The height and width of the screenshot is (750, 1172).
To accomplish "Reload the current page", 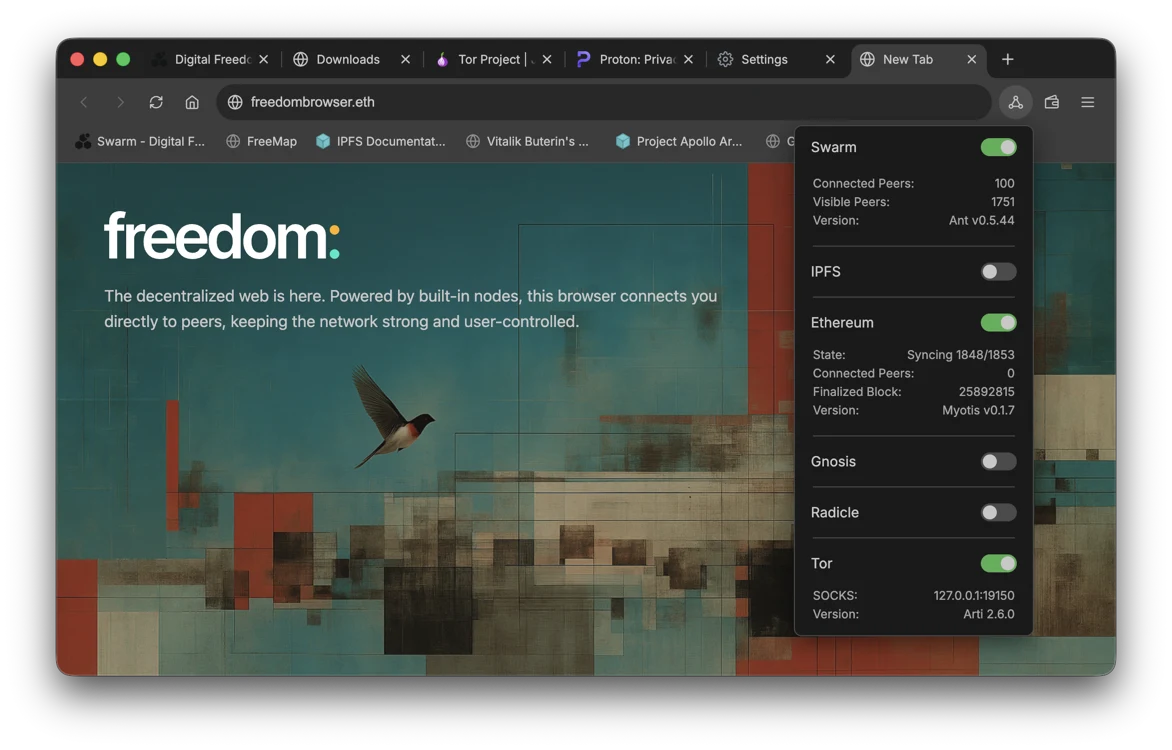I will pos(155,102).
